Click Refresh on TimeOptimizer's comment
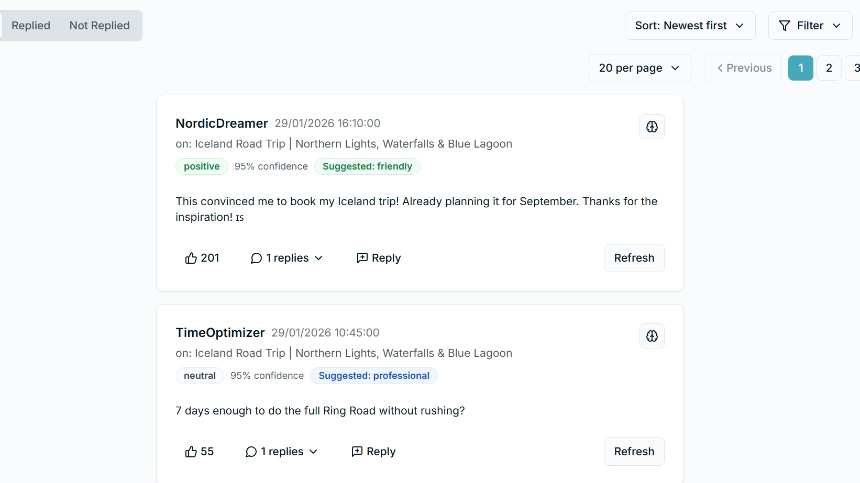This screenshot has height=483, width=860. [634, 452]
